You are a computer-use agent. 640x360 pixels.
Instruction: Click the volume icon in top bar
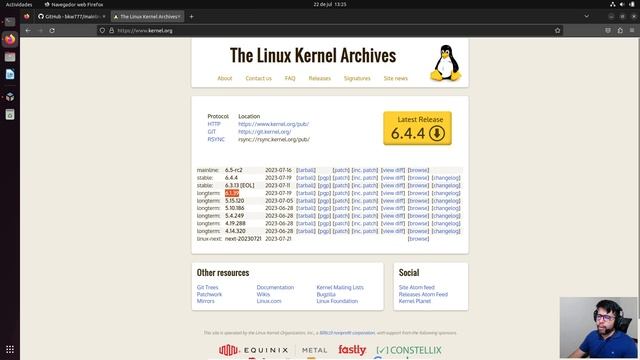point(622,4)
